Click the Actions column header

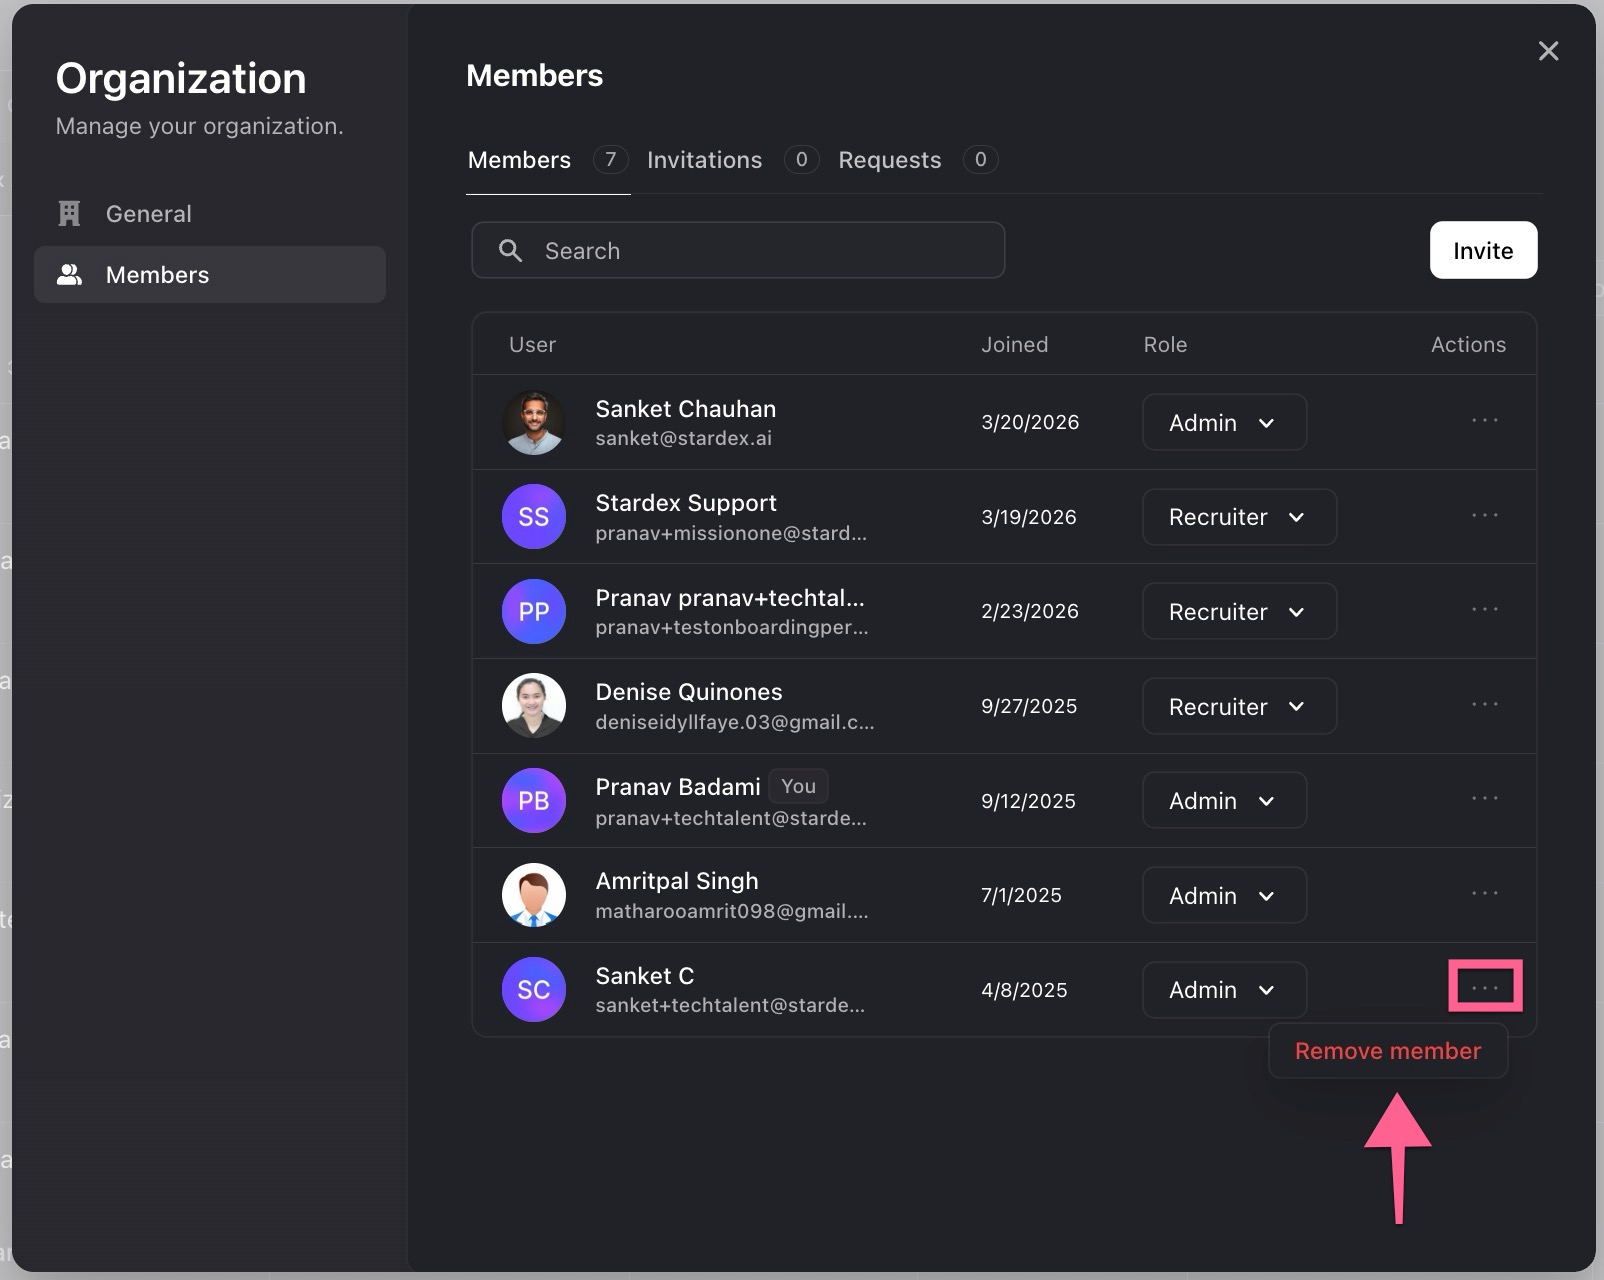pyautogui.click(x=1468, y=345)
